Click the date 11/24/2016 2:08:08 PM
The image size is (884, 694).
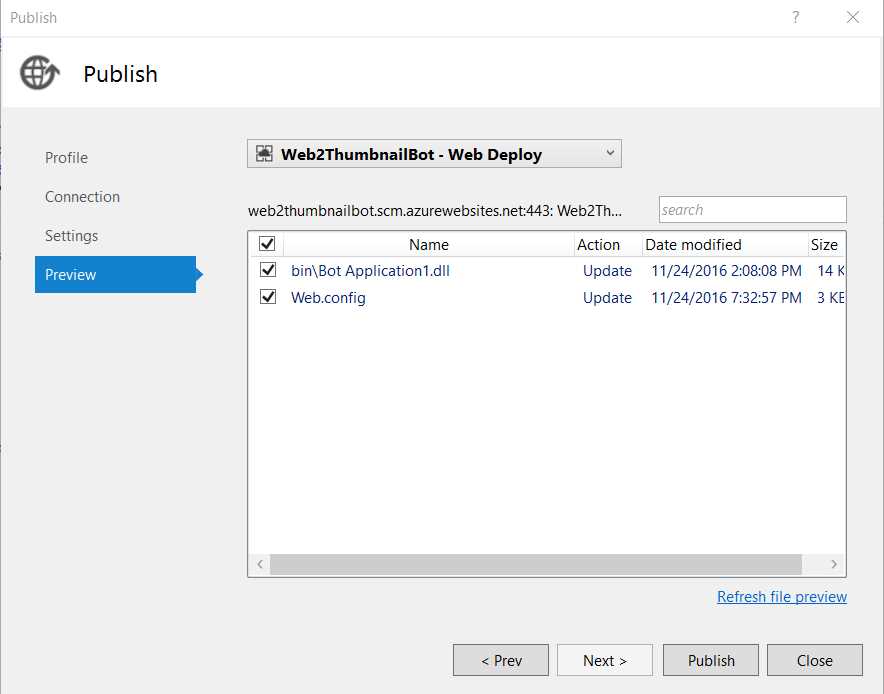pyautogui.click(x=726, y=271)
